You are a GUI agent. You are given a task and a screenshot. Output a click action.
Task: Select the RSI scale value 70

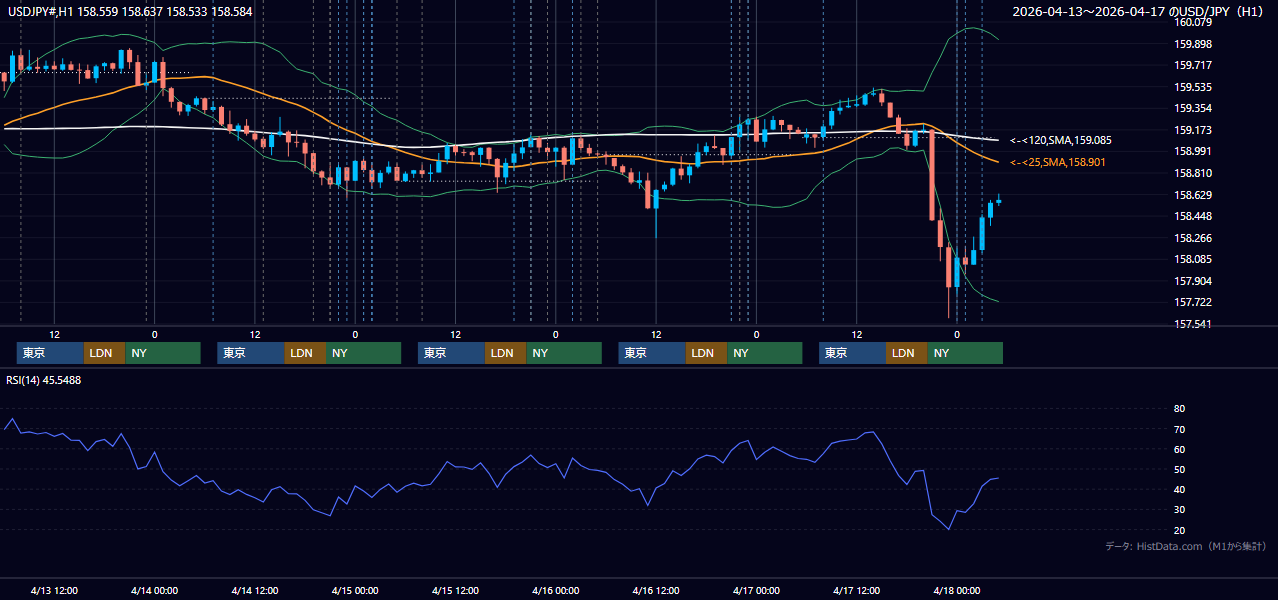[x=1179, y=429]
